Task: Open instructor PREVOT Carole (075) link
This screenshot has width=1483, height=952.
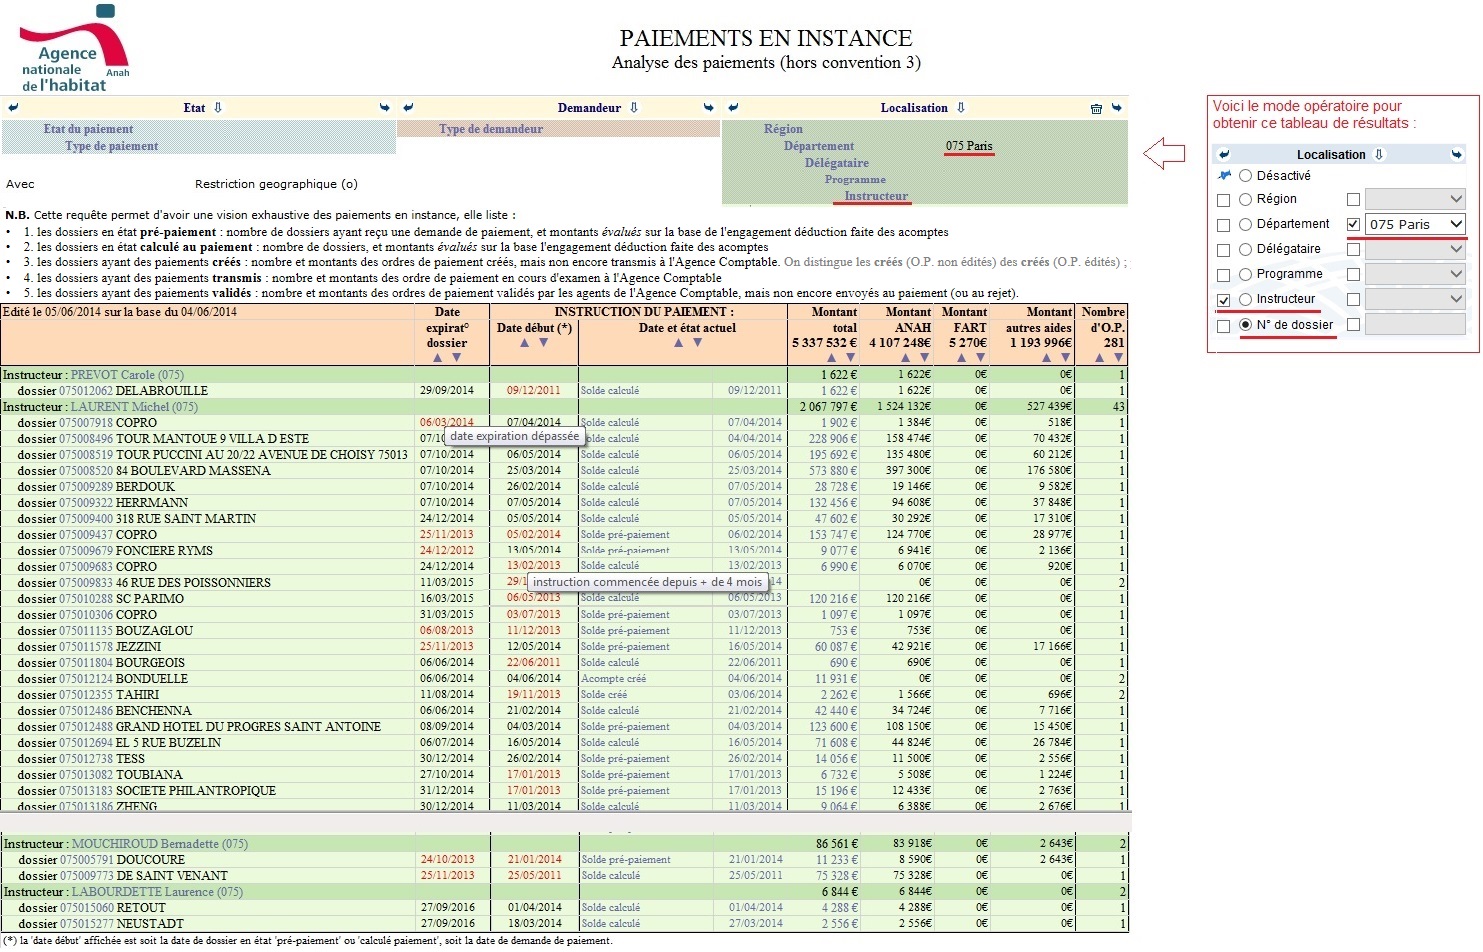Action: (127, 375)
